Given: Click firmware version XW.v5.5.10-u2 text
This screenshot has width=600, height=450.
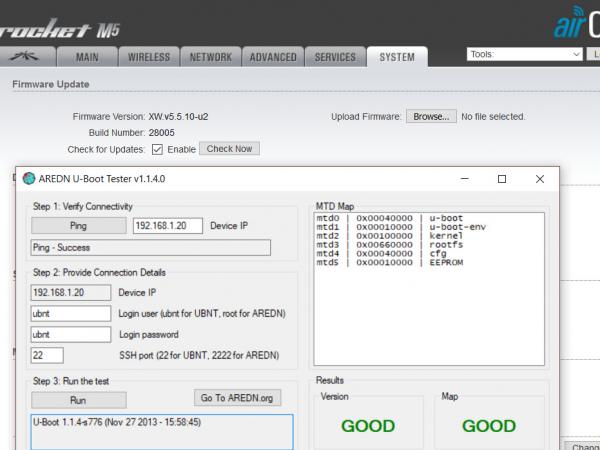Looking at the screenshot, I should click(x=178, y=117).
